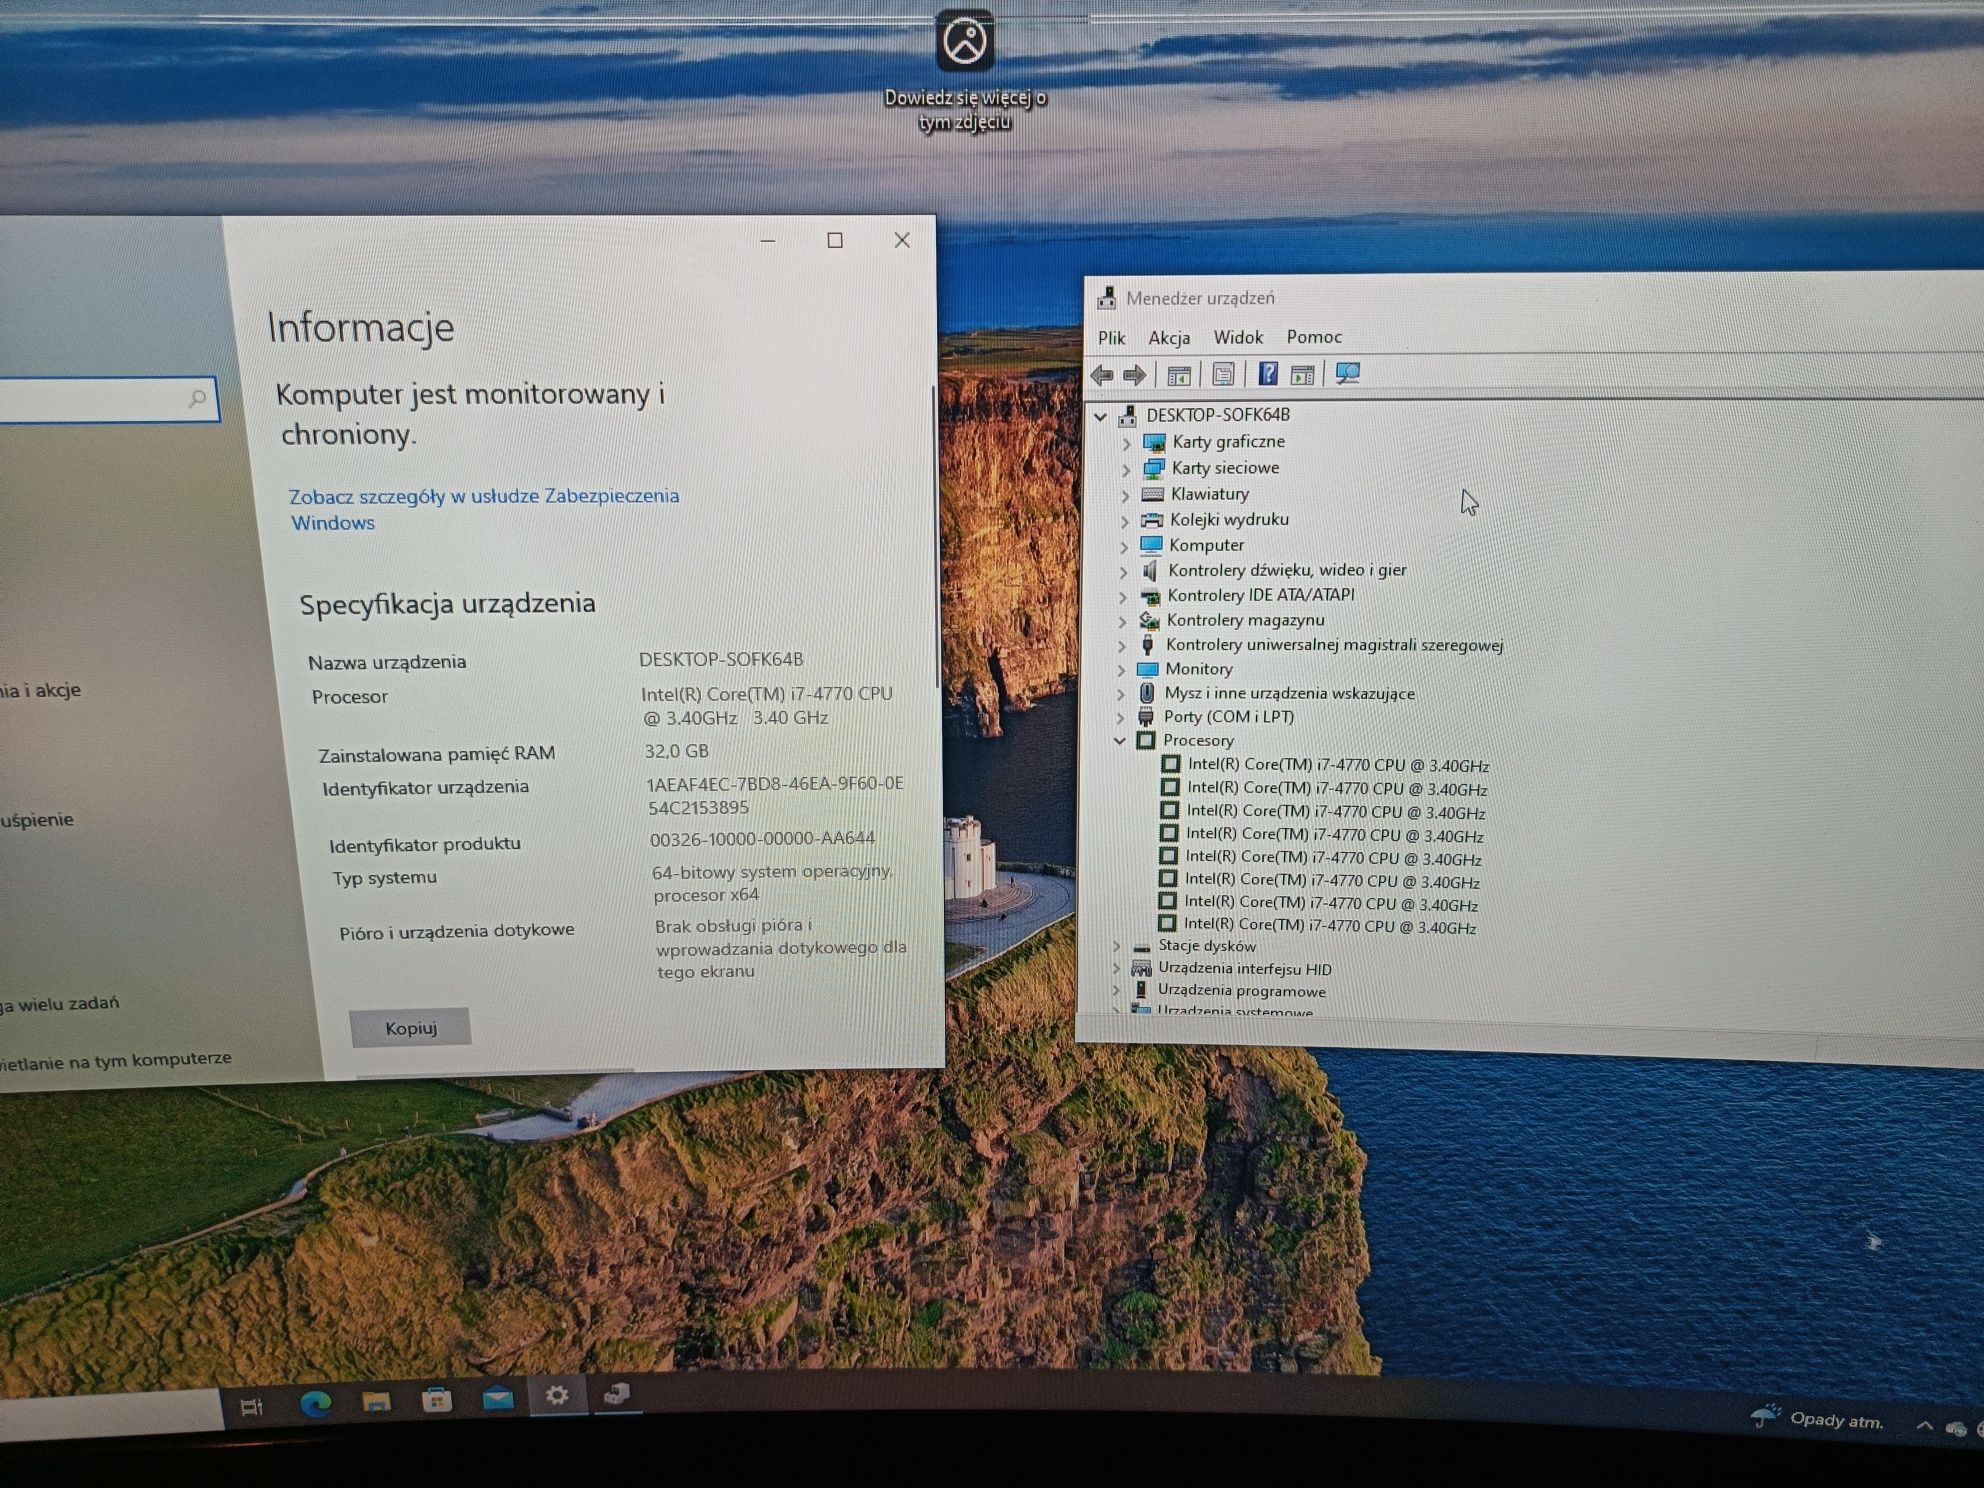Click the scan for hardware changes monitor icon
The height and width of the screenshot is (1488, 1984).
pos(1348,374)
